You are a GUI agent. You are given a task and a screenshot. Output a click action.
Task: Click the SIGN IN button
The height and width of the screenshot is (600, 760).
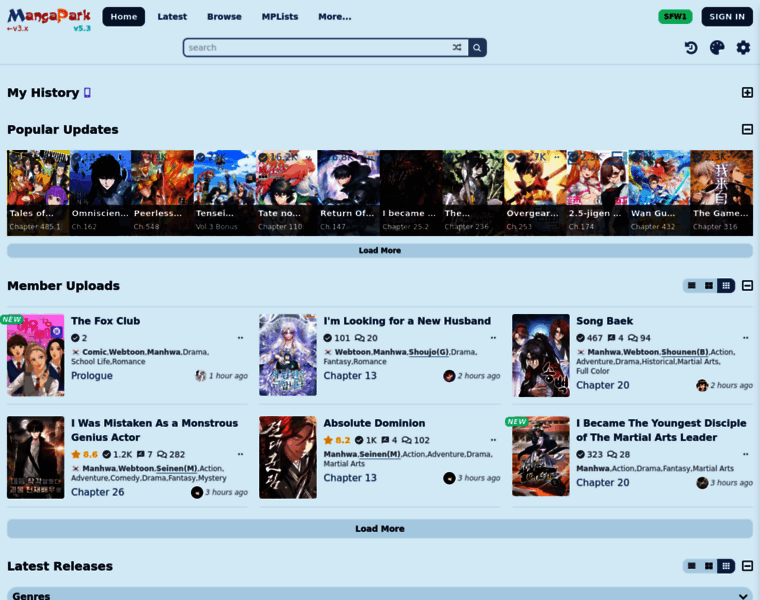[727, 16]
